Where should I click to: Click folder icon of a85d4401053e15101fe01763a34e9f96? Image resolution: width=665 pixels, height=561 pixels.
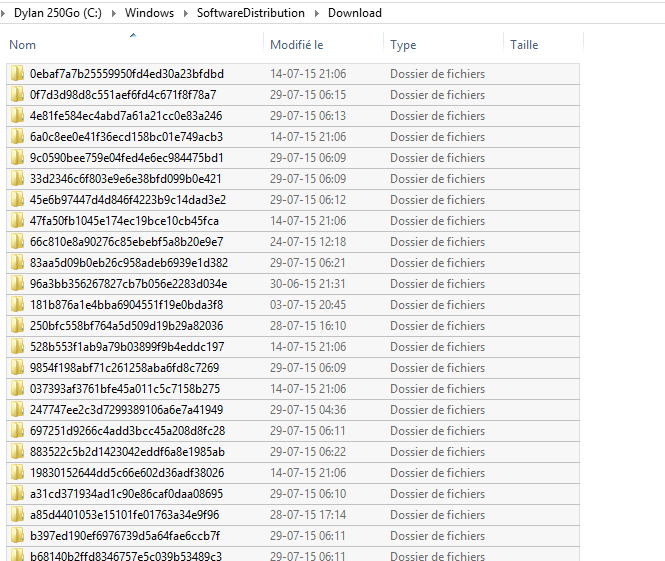click(17, 514)
